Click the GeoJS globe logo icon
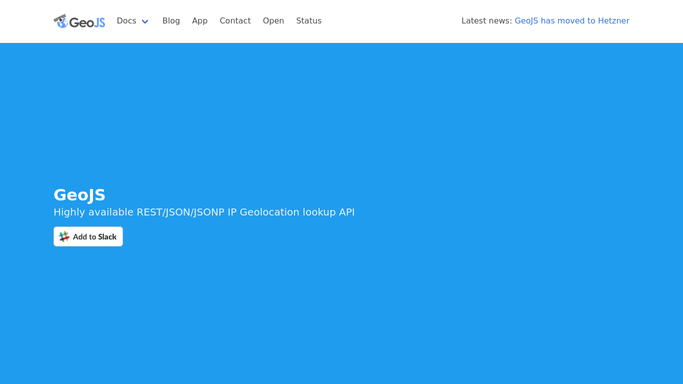This screenshot has height=384, width=683. pos(61,21)
